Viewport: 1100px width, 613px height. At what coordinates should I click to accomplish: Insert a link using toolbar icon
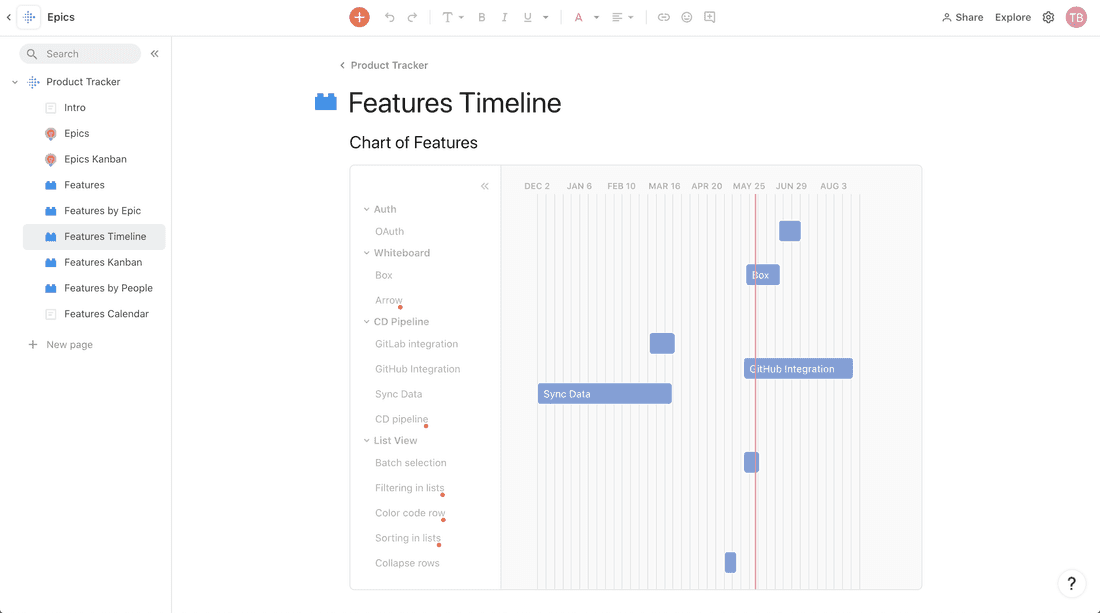[x=663, y=17]
